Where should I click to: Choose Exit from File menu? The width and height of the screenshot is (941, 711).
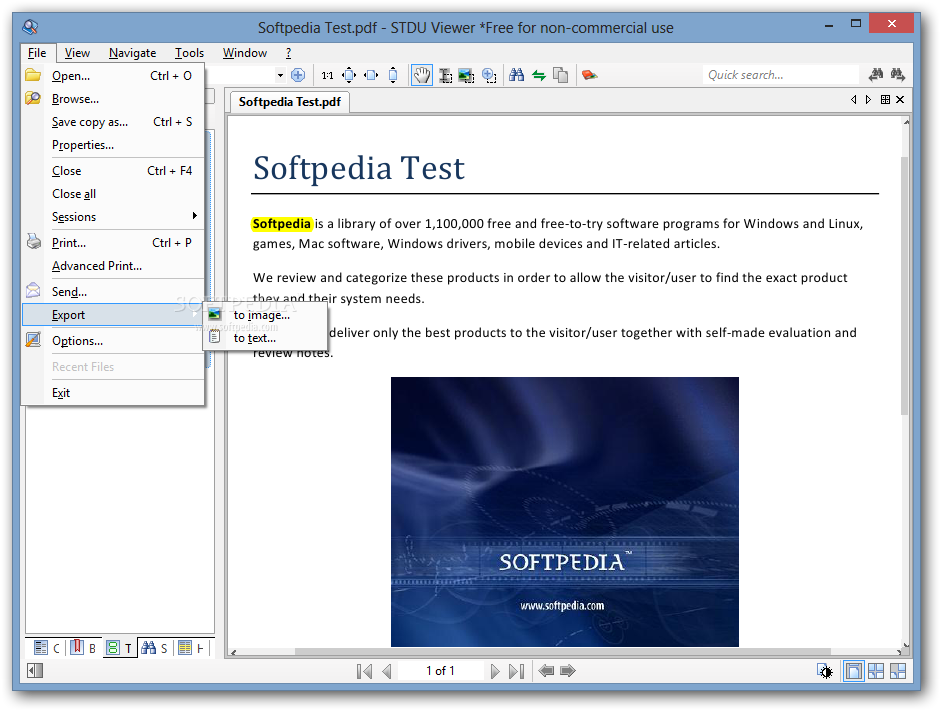[x=113, y=392]
